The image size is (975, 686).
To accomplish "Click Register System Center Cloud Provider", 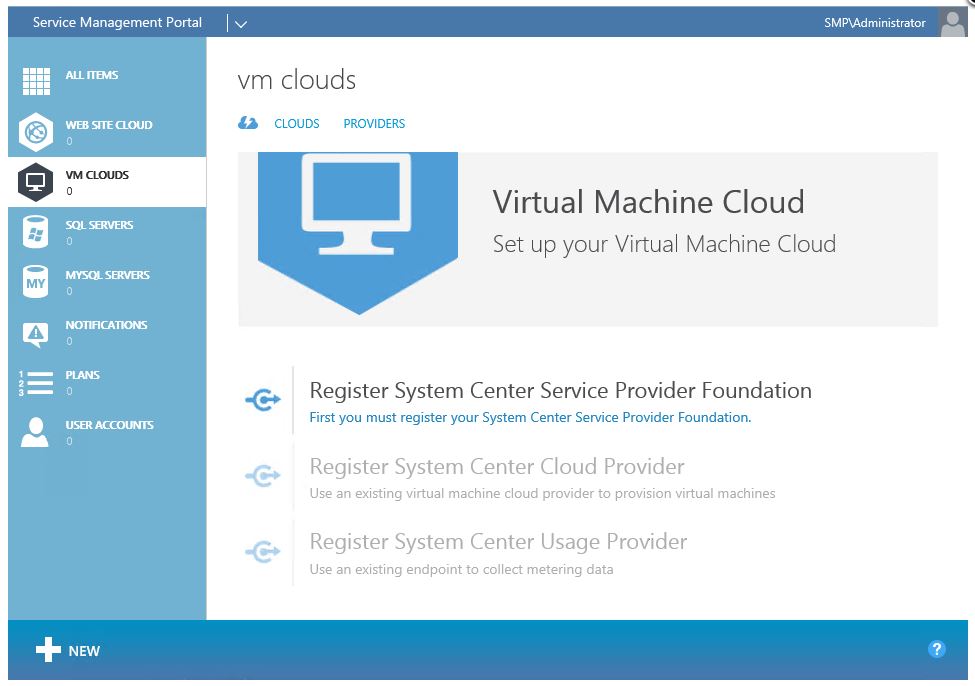I will click(497, 466).
